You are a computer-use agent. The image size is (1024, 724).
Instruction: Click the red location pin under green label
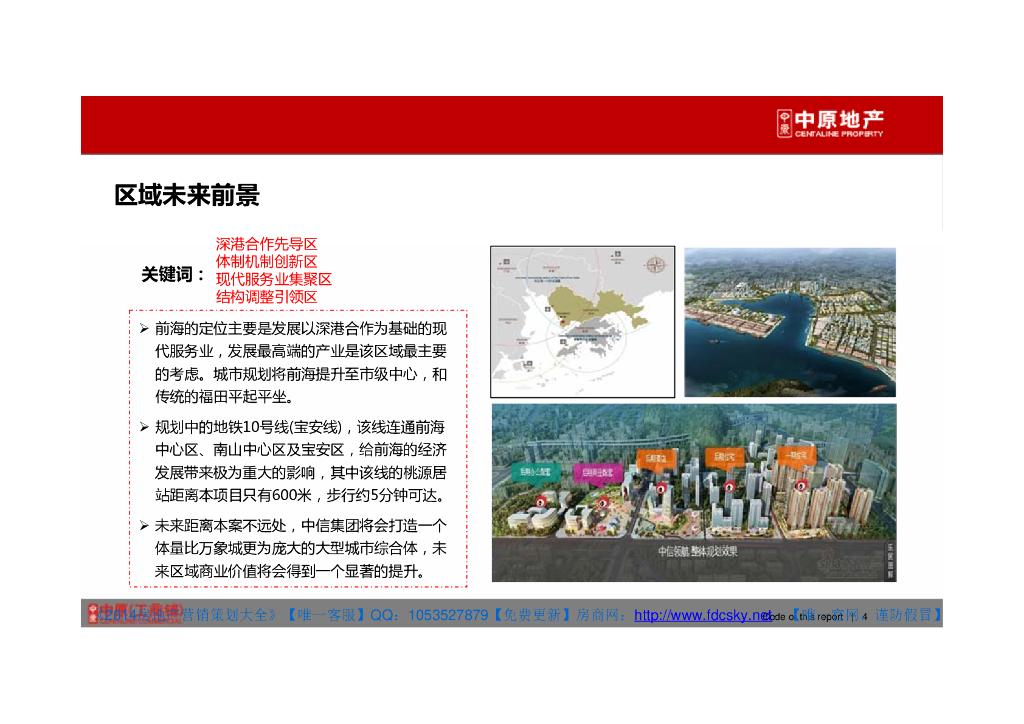[541, 501]
